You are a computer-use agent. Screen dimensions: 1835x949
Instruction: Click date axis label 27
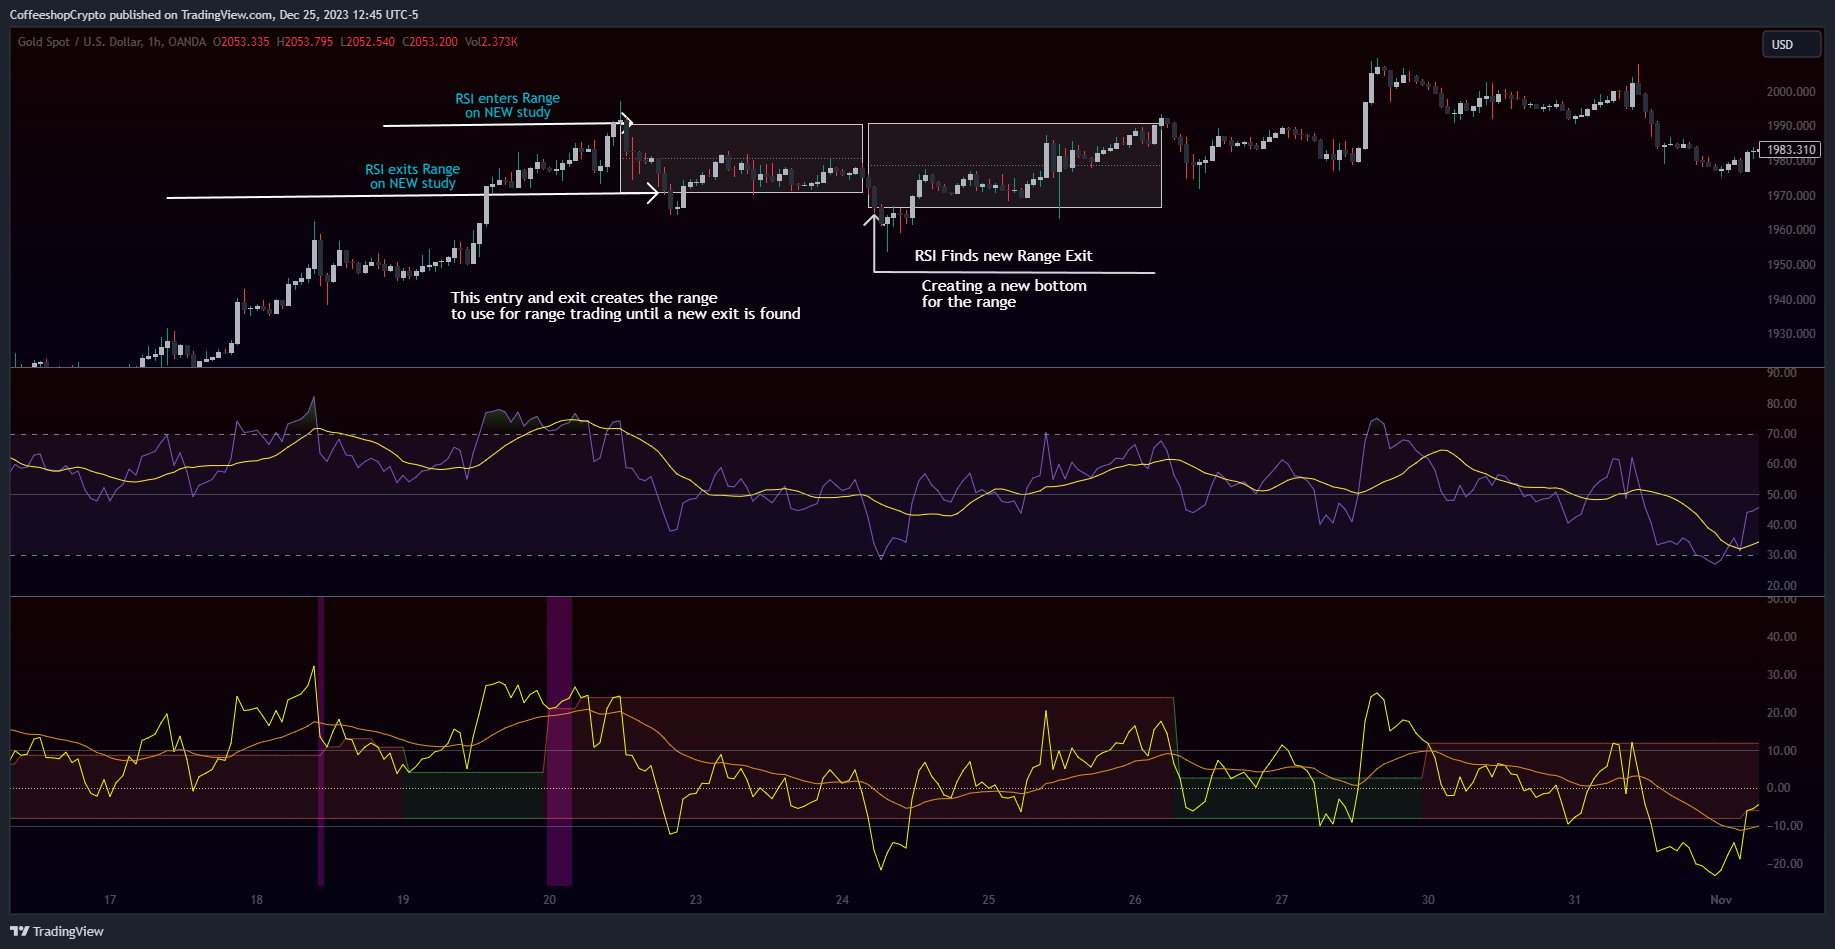[x=1281, y=900]
